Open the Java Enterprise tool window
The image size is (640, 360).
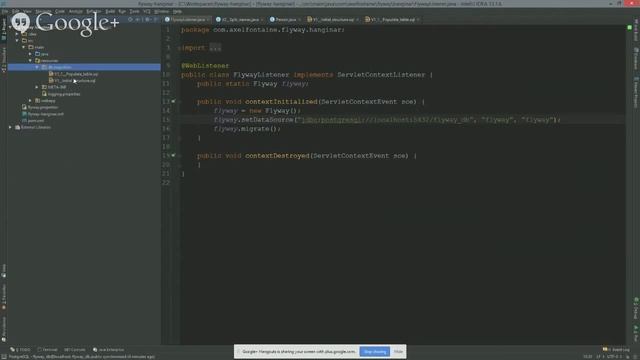[x=109, y=350]
